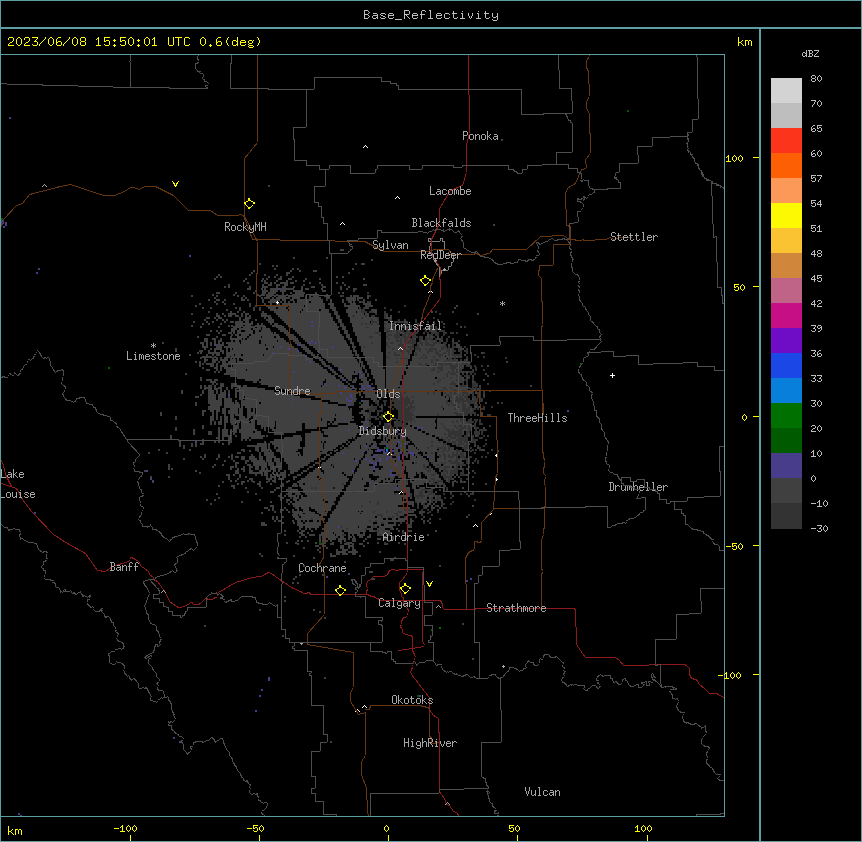The height and width of the screenshot is (842, 862).
Task: Click the RockyMH label
Action: (x=245, y=227)
